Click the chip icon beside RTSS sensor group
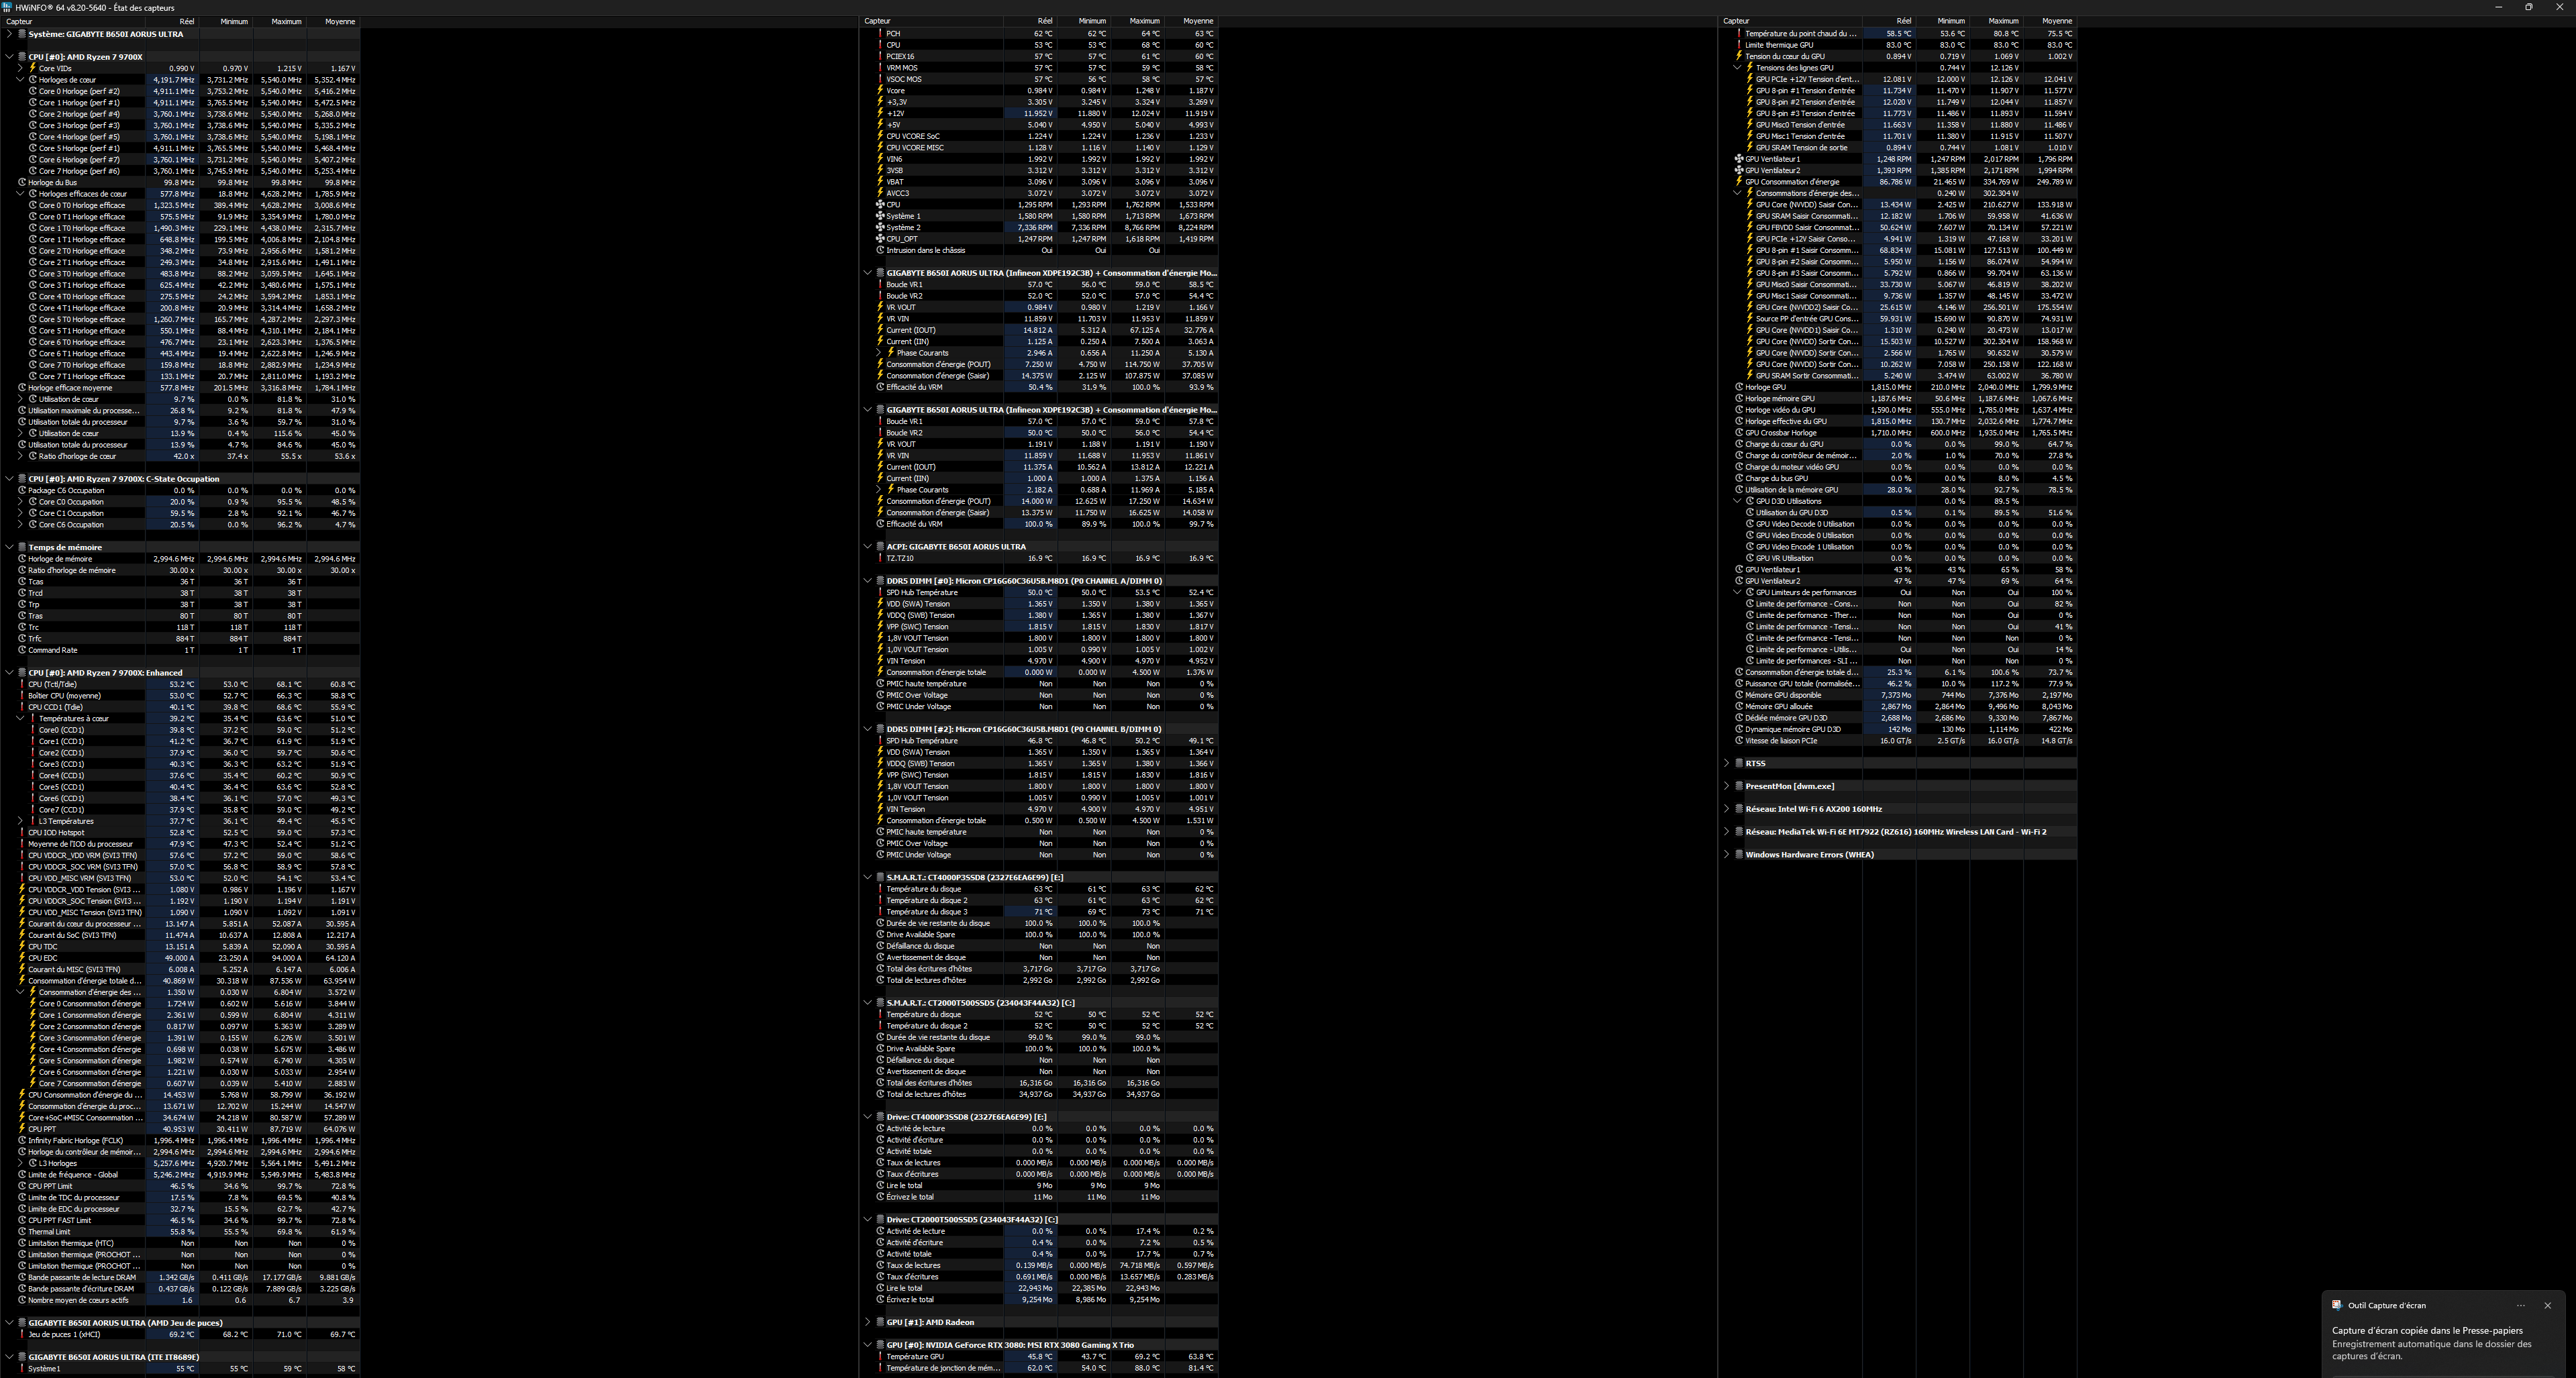This screenshot has width=2576, height=1378. 1739,763
